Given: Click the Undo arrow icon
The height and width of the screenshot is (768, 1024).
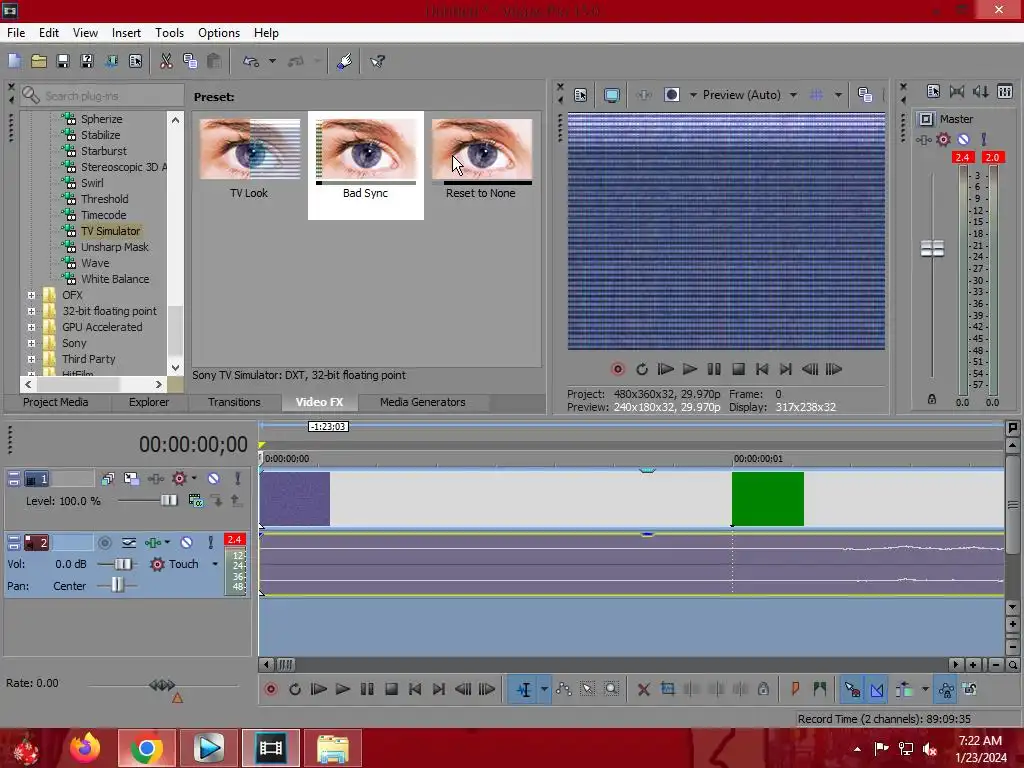Looking at the screenshot, I should 251,61.
